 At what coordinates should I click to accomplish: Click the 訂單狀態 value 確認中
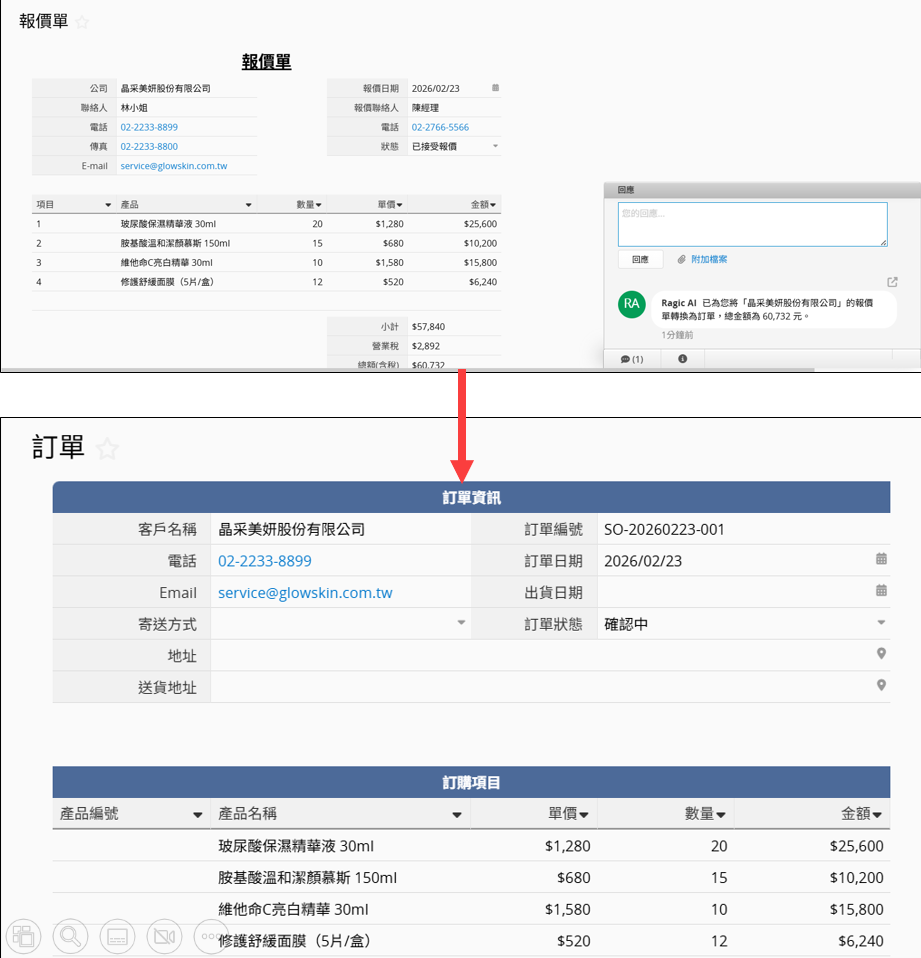[x=626, y=624]
